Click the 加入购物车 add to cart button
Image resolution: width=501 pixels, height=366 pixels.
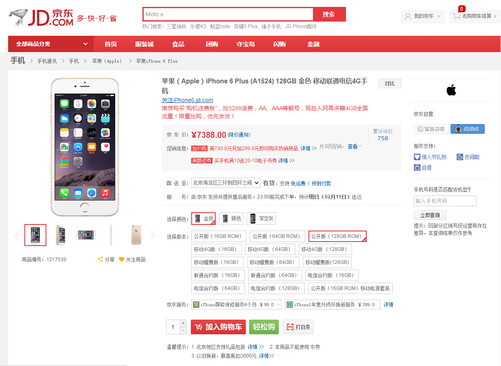[218, 327]
